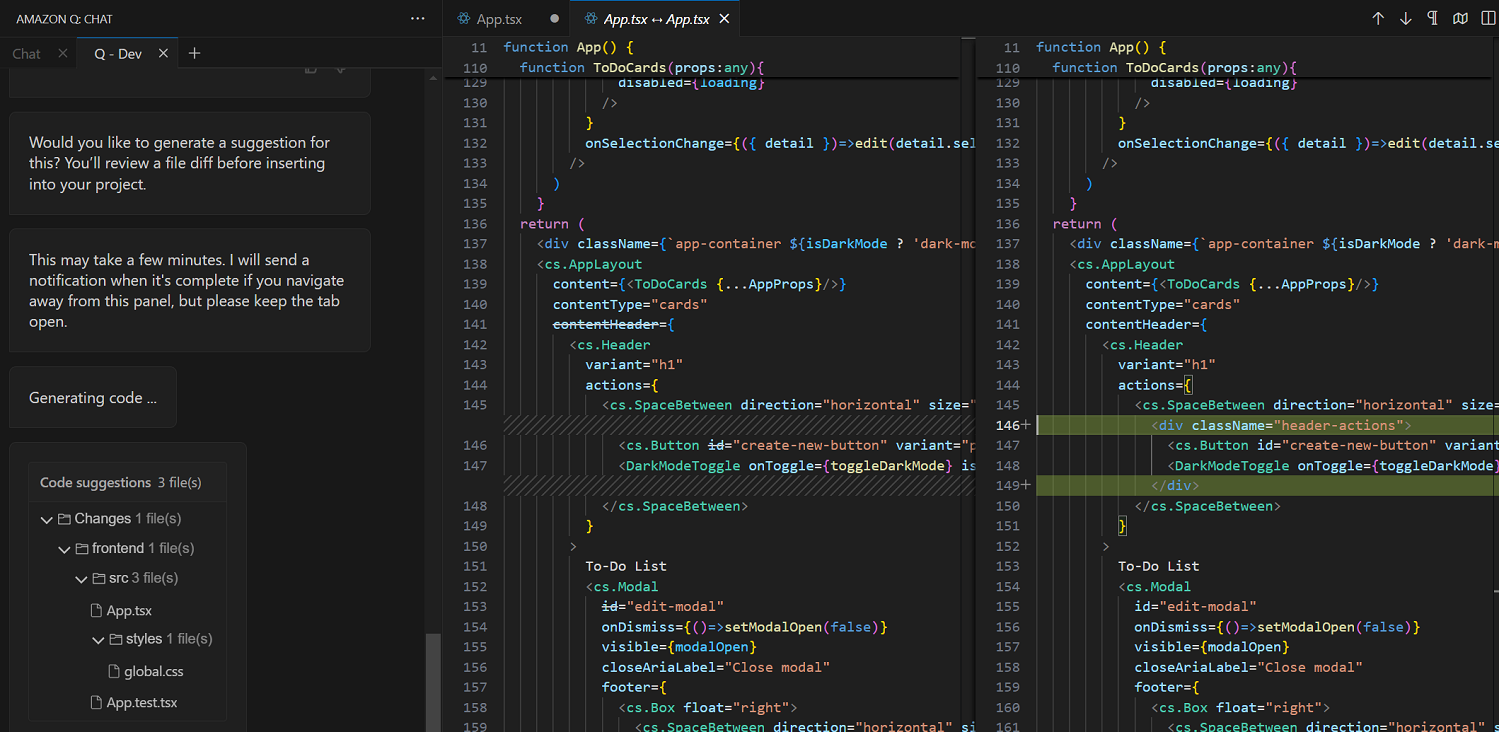This screenshot has height=732, width=1499.
Task: Add a new chat tab with plus icon
Action: [x=194, y=54]
